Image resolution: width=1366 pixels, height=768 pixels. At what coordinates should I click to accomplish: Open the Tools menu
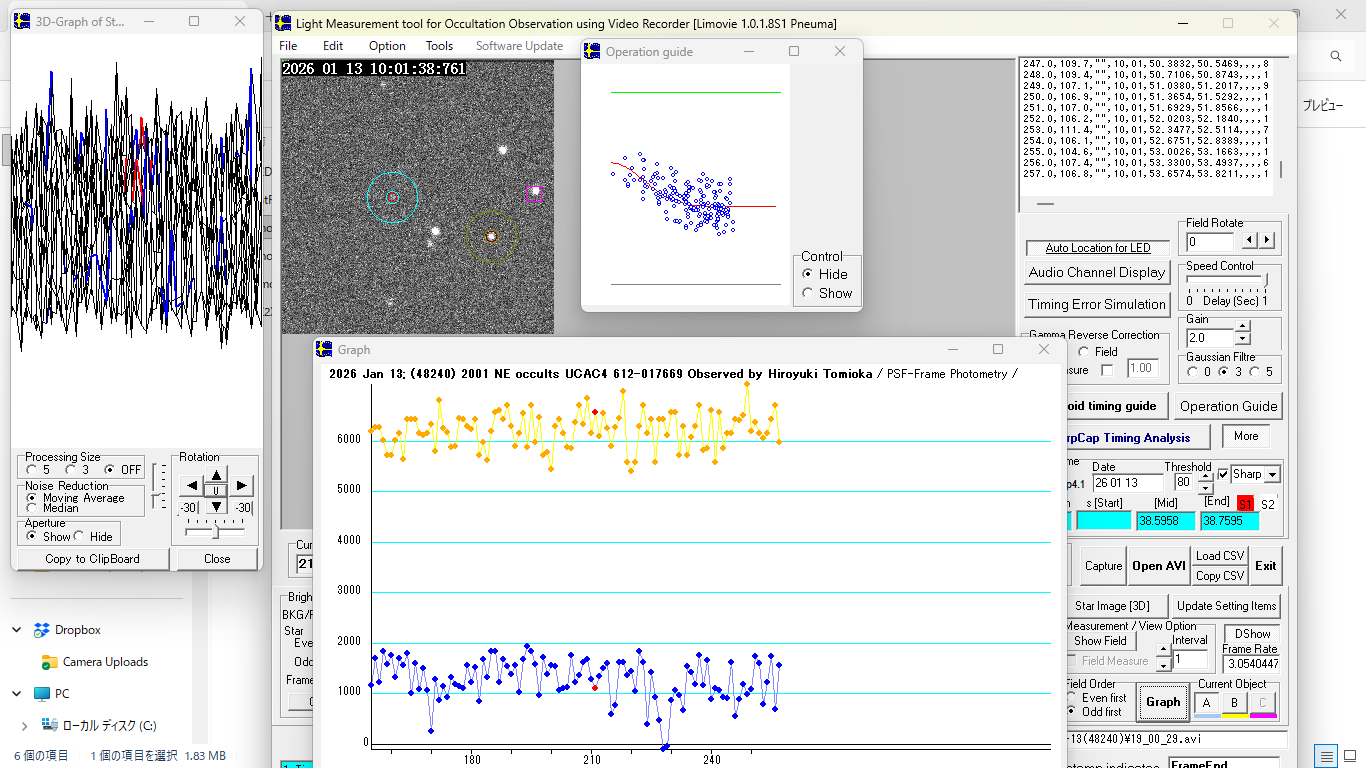pyautogui.click(x=439, y=46)
